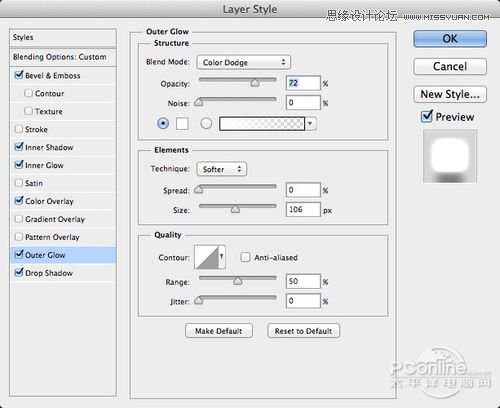The image size is (500, 408).
Task: Toggle the Preview checkbox
Action: coord(427,116)
